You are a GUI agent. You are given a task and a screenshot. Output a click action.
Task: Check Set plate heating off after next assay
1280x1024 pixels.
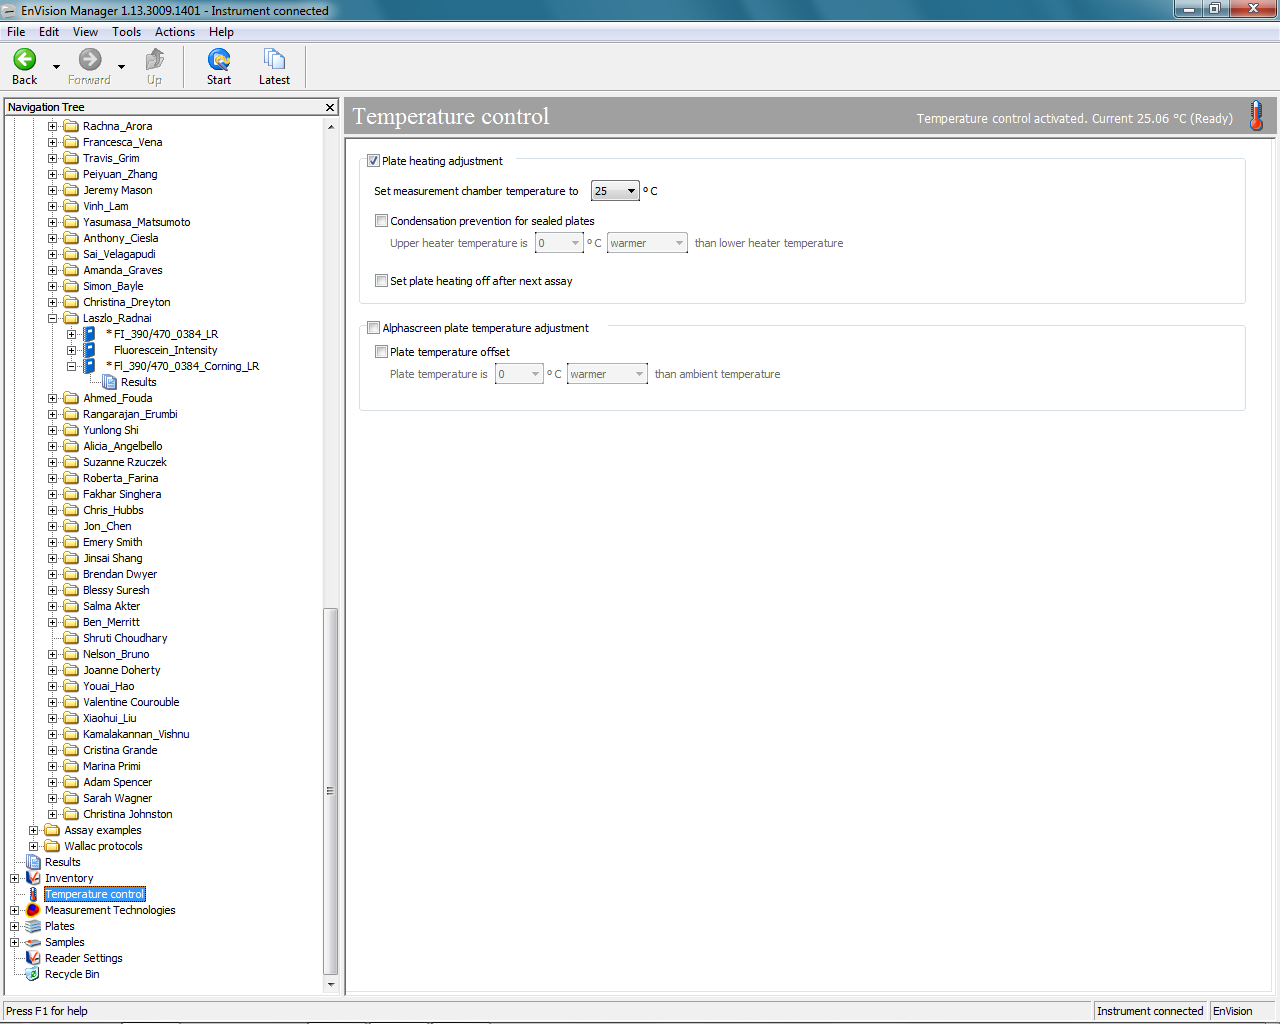[381, 281]
